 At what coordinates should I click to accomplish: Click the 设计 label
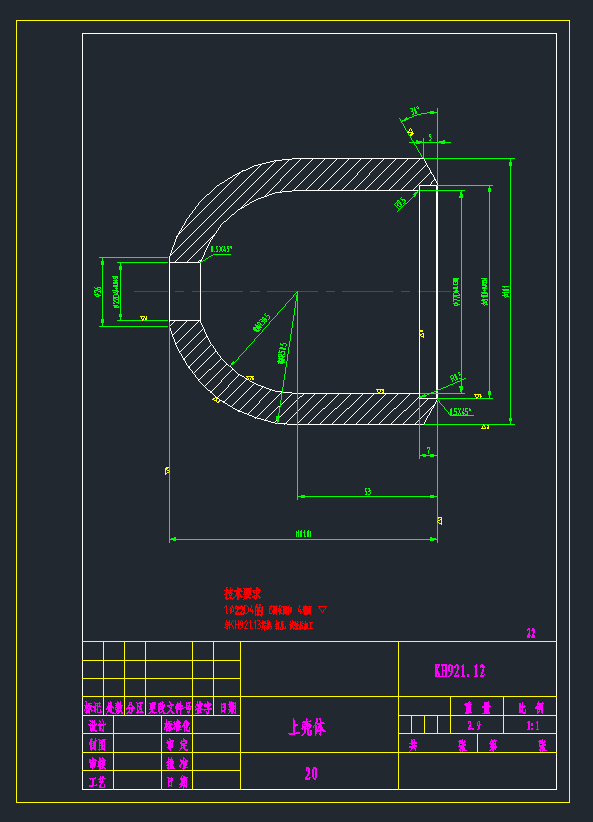click(97, 726)
